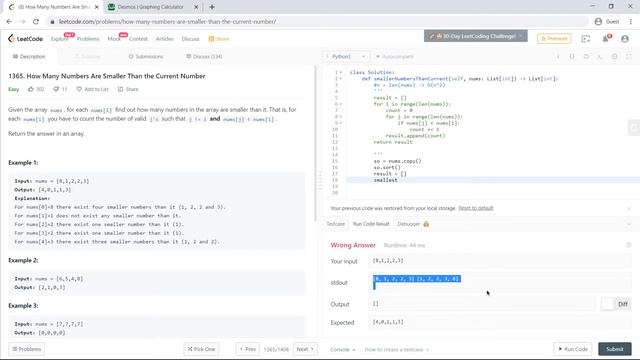
Task: Click the Premium button
Action: pos(554,38)
